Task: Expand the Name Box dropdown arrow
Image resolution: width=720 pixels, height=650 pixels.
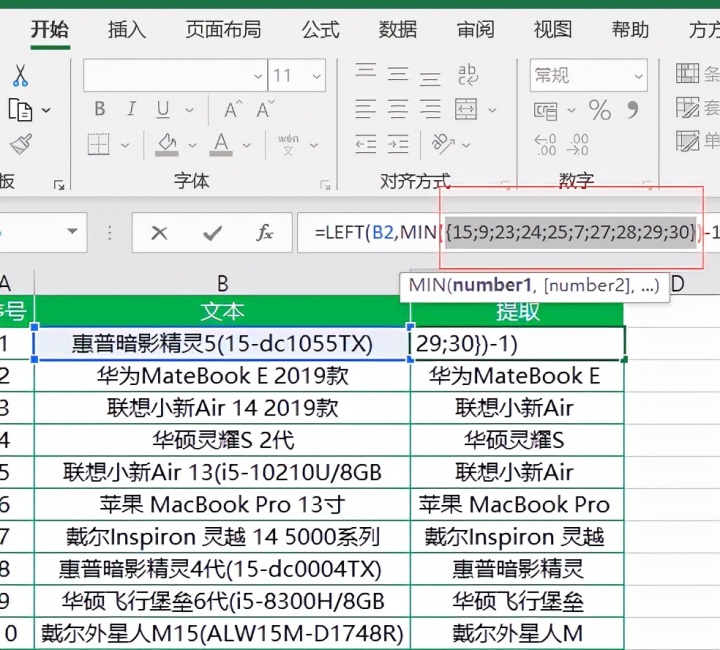Action: tap(72, 231)
